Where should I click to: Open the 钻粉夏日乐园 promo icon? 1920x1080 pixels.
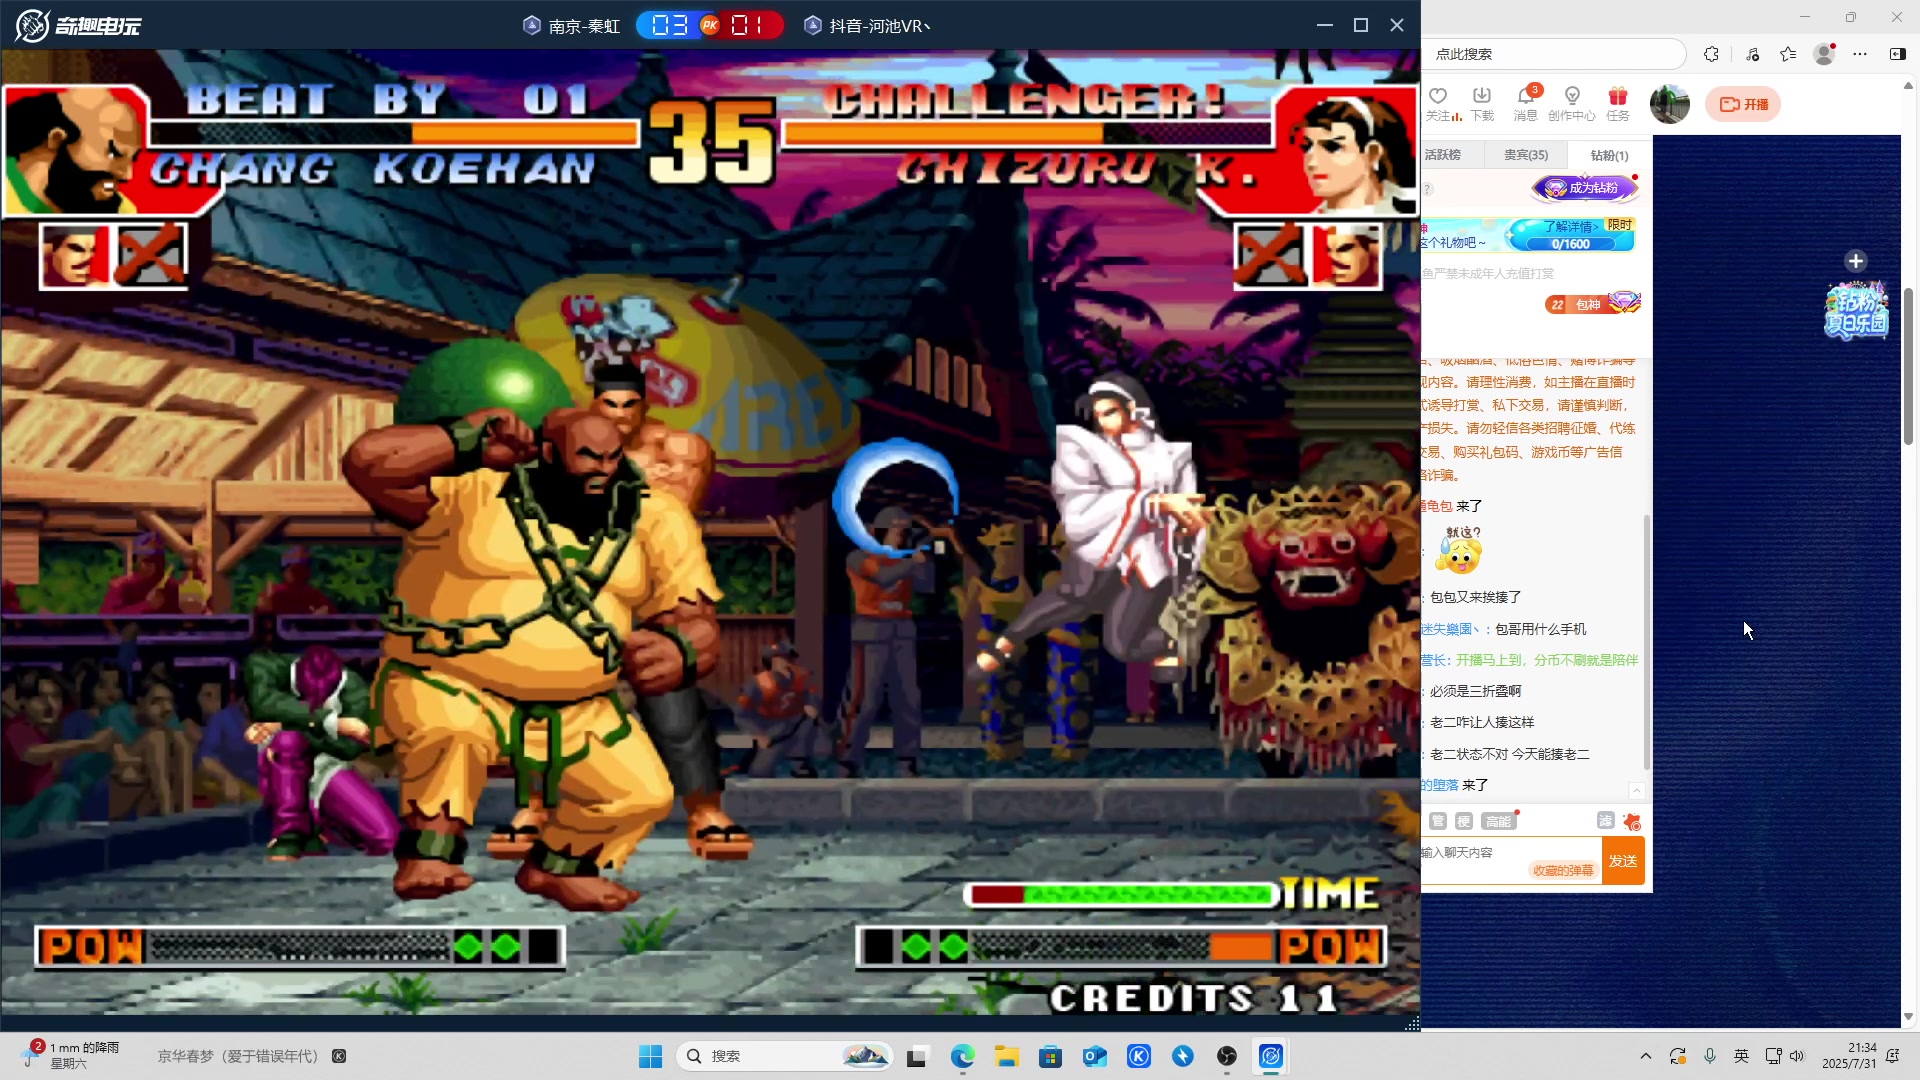(x=1856, y=310)
